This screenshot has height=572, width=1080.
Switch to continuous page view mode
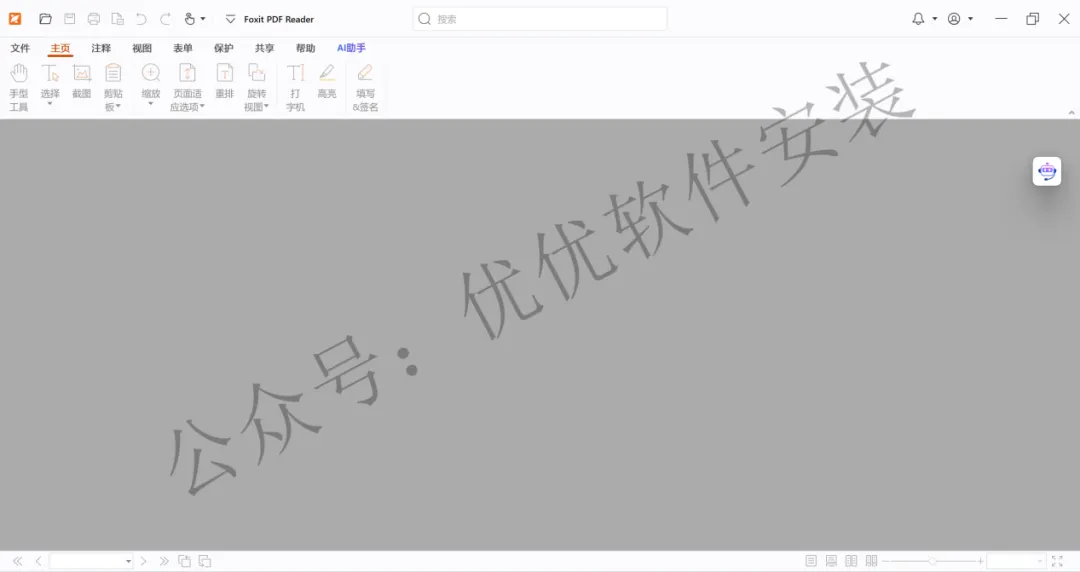[x=831, y=561]
